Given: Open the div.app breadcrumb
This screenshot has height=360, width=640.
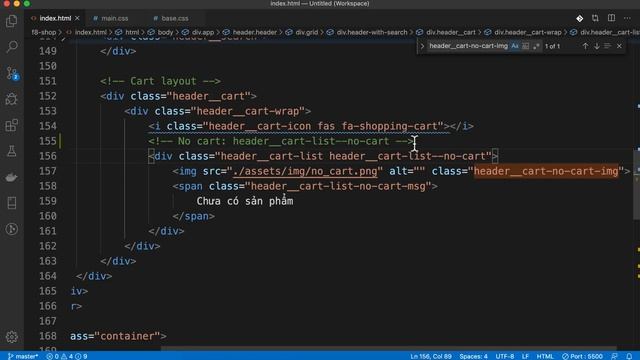Looking at the screenshot, I should [203, 32].
